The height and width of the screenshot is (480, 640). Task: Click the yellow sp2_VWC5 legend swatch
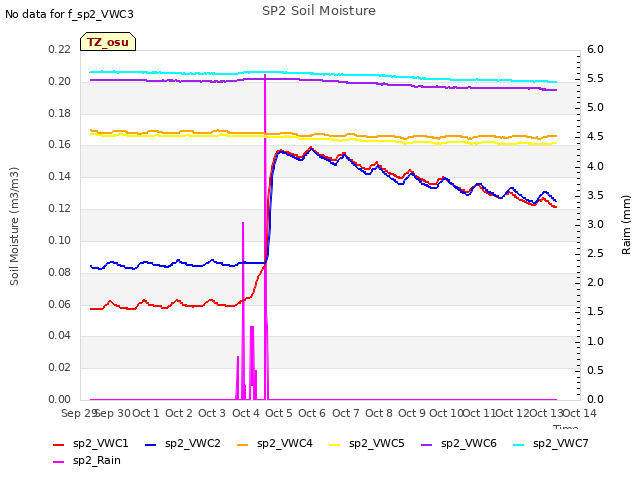335,445
